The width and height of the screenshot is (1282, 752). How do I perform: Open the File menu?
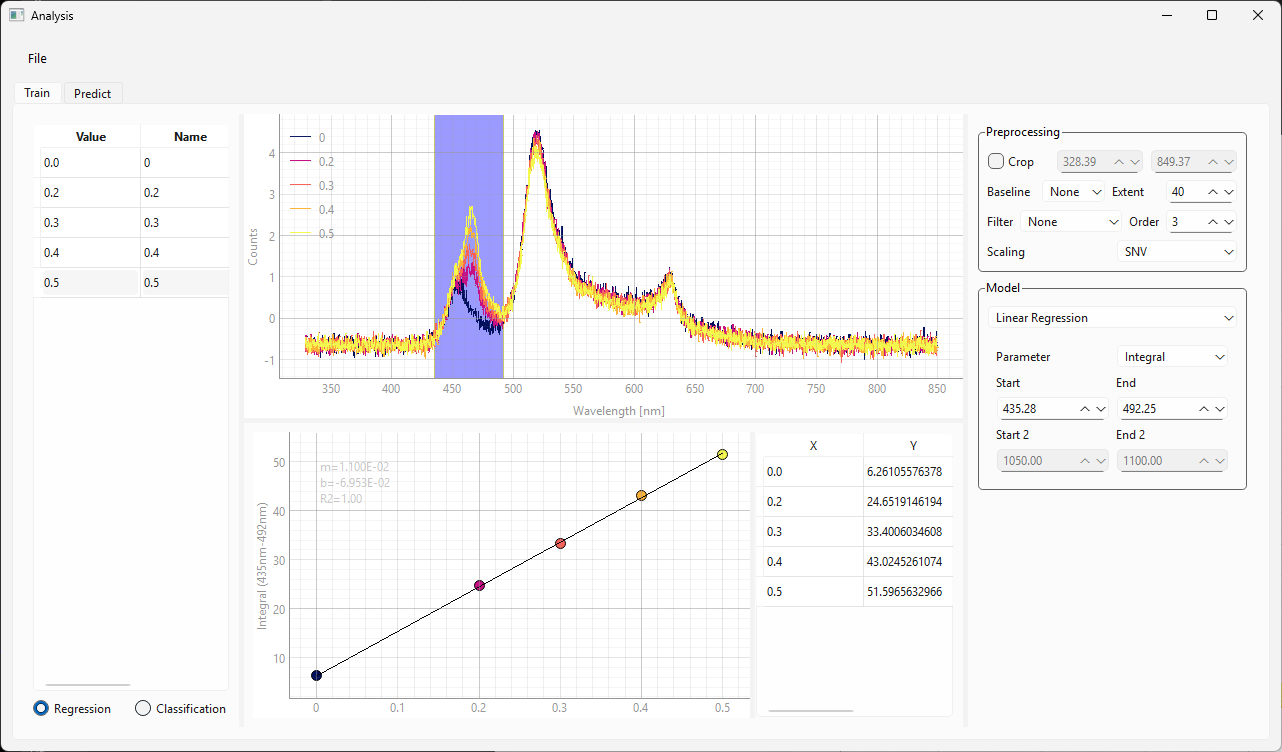click(x=37, y=58)
